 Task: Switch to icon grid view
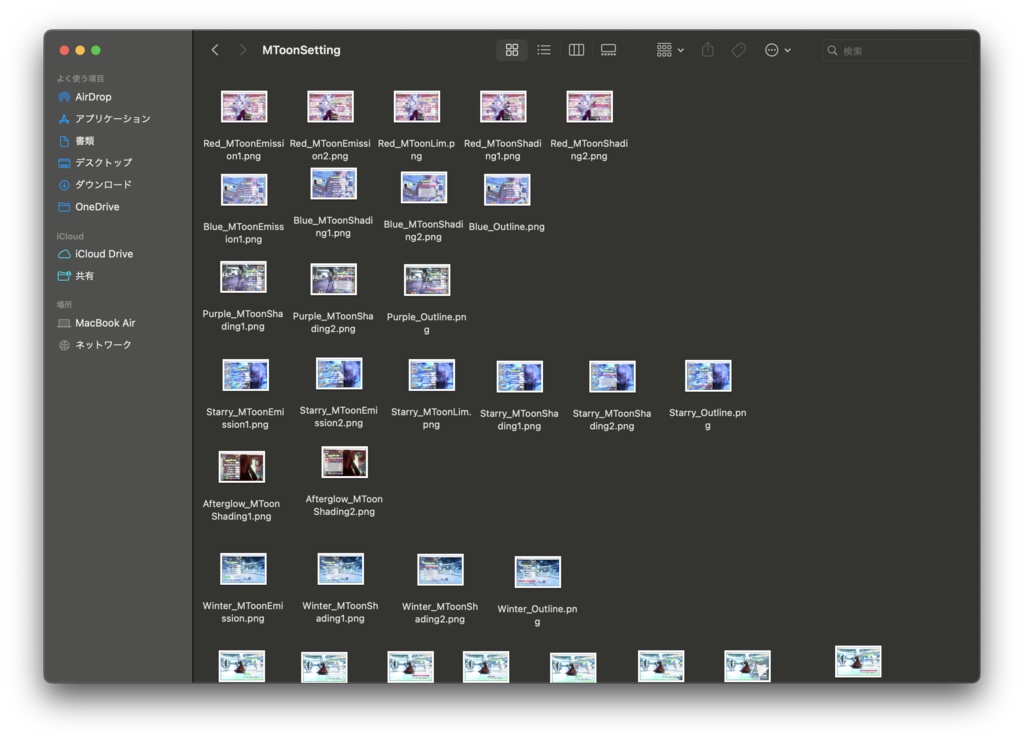coord(512,50)
